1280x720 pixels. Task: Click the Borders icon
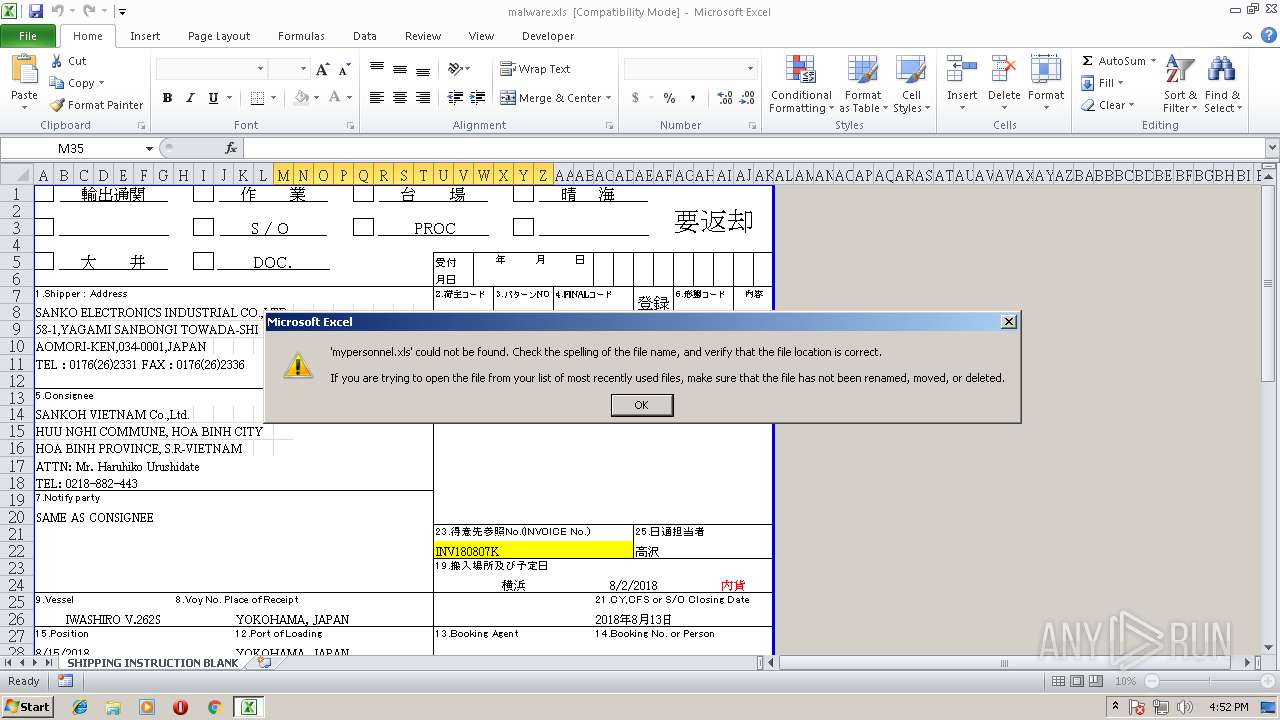[x=257, y=98]
